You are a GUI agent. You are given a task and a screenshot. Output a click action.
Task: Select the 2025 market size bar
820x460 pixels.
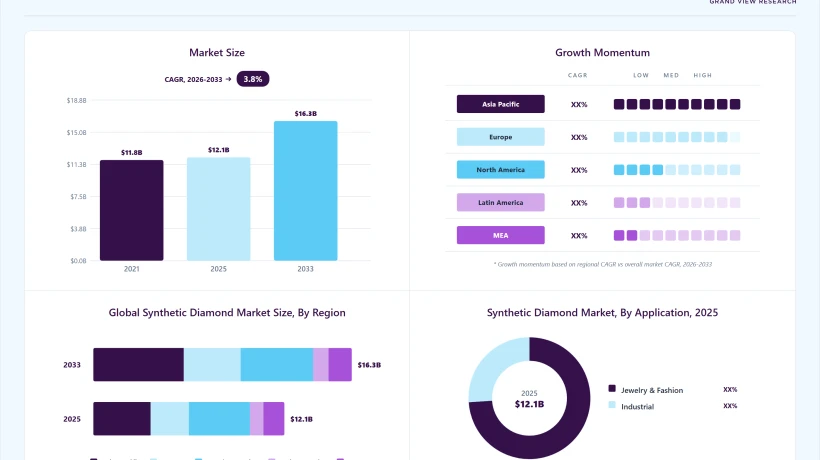(219, 209)
